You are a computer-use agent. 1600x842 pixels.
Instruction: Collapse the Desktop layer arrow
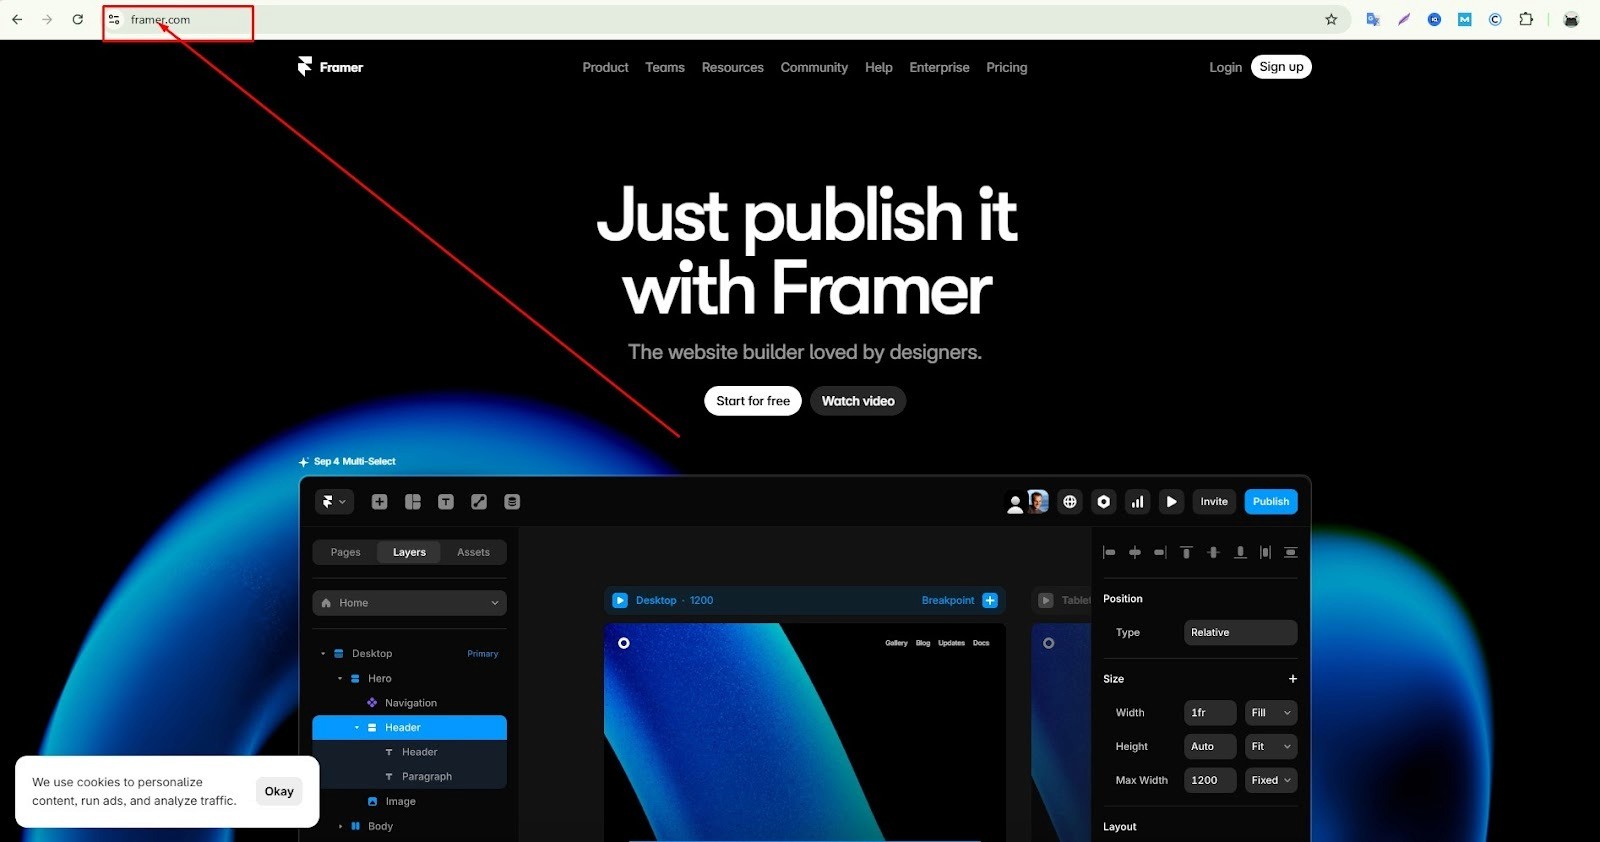click(x=323, y=654)
